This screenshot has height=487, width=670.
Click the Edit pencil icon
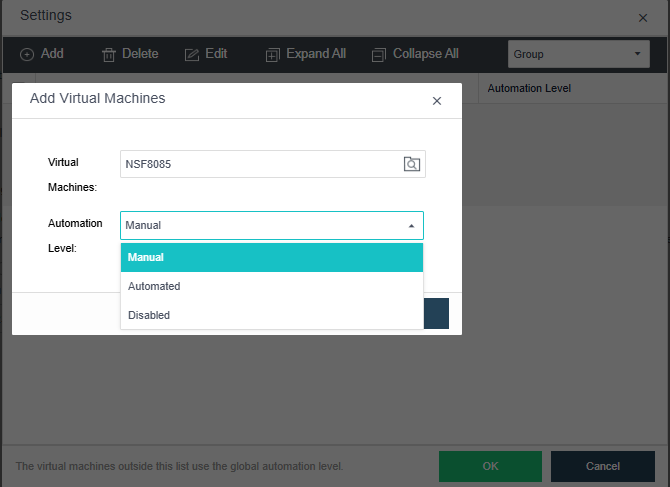192,54
